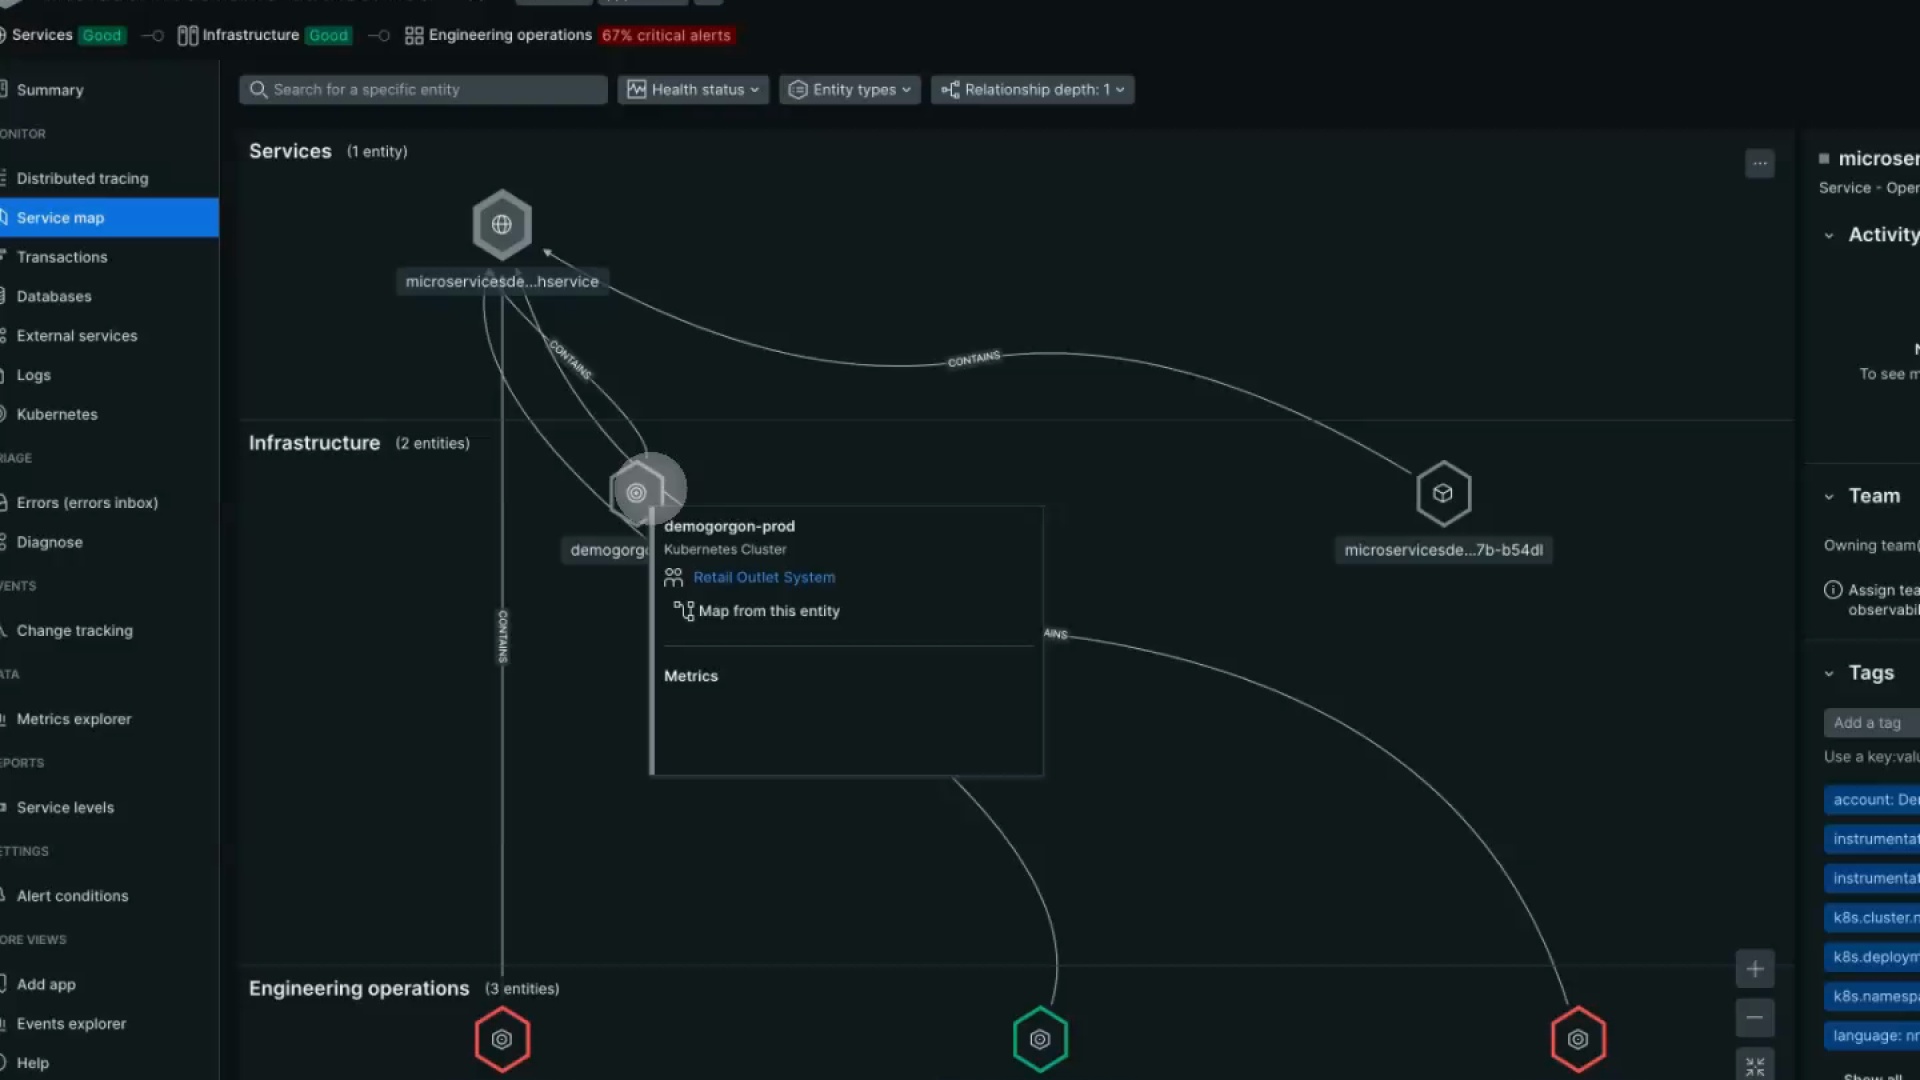Open Distributed tracing in the sidebar
Image resolution: width=1920 pixels, height=1080 pixels.
[83, 178]
